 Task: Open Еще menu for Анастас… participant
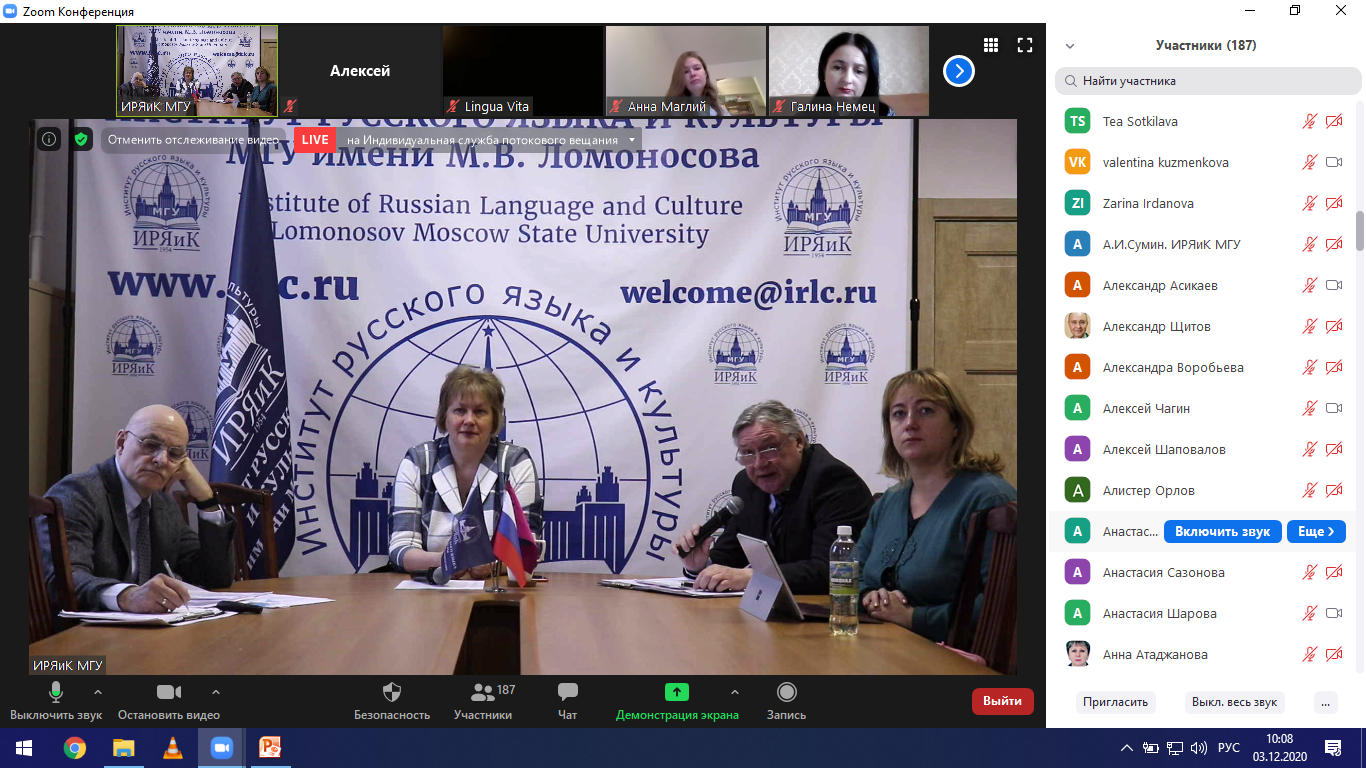pos(1316,532)
